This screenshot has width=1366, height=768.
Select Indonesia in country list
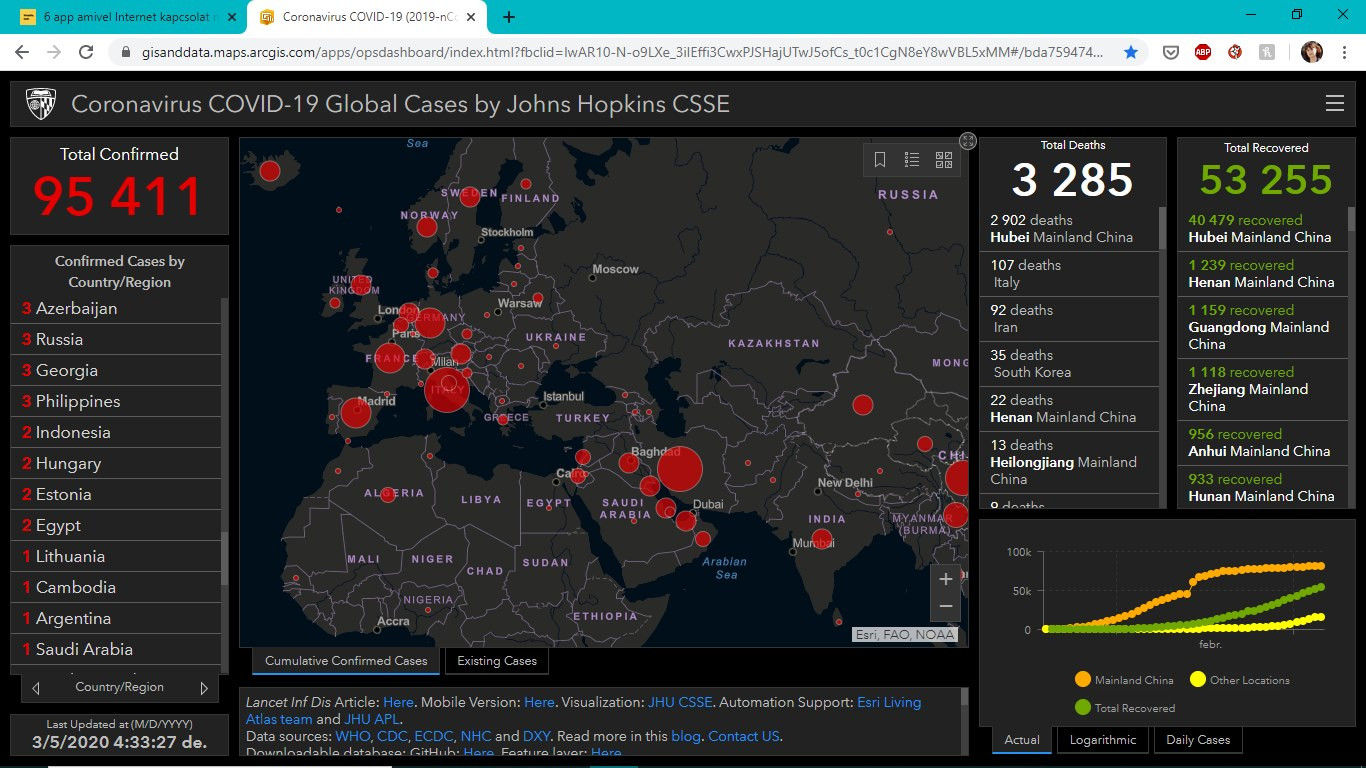pyautogui.click(x=116, y=432)
